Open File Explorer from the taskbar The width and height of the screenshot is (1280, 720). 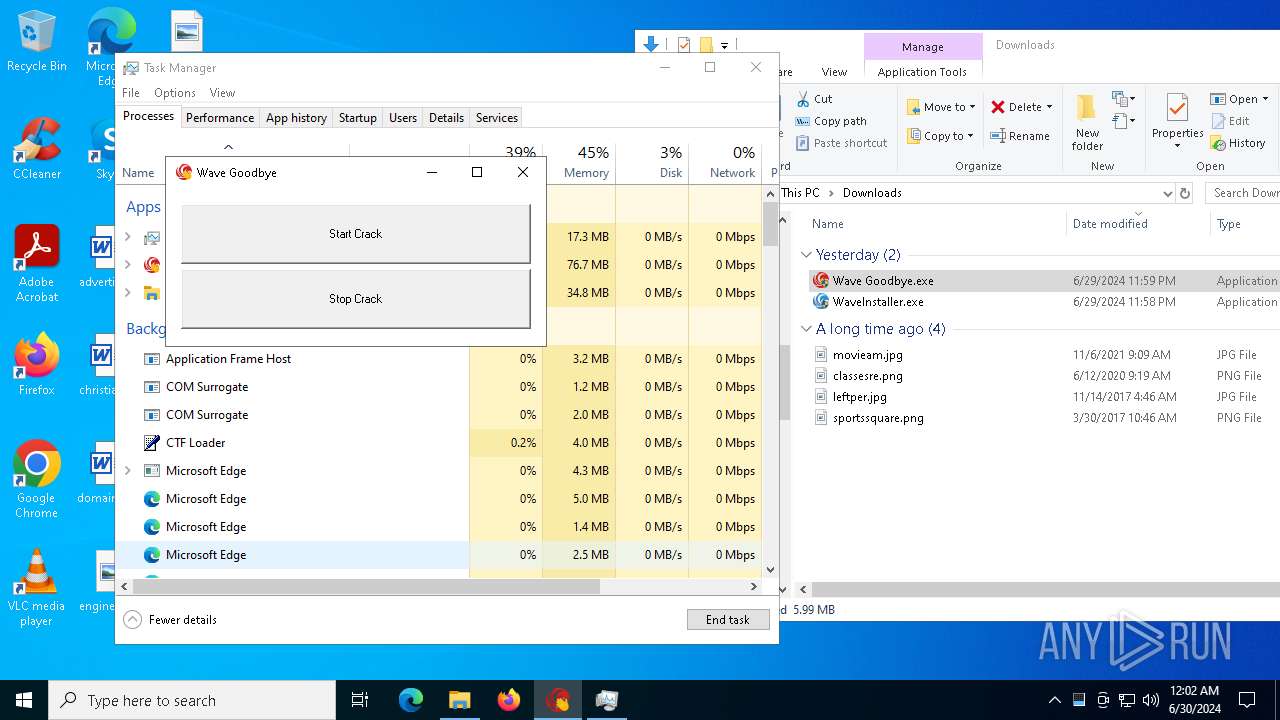pos(459,700)
